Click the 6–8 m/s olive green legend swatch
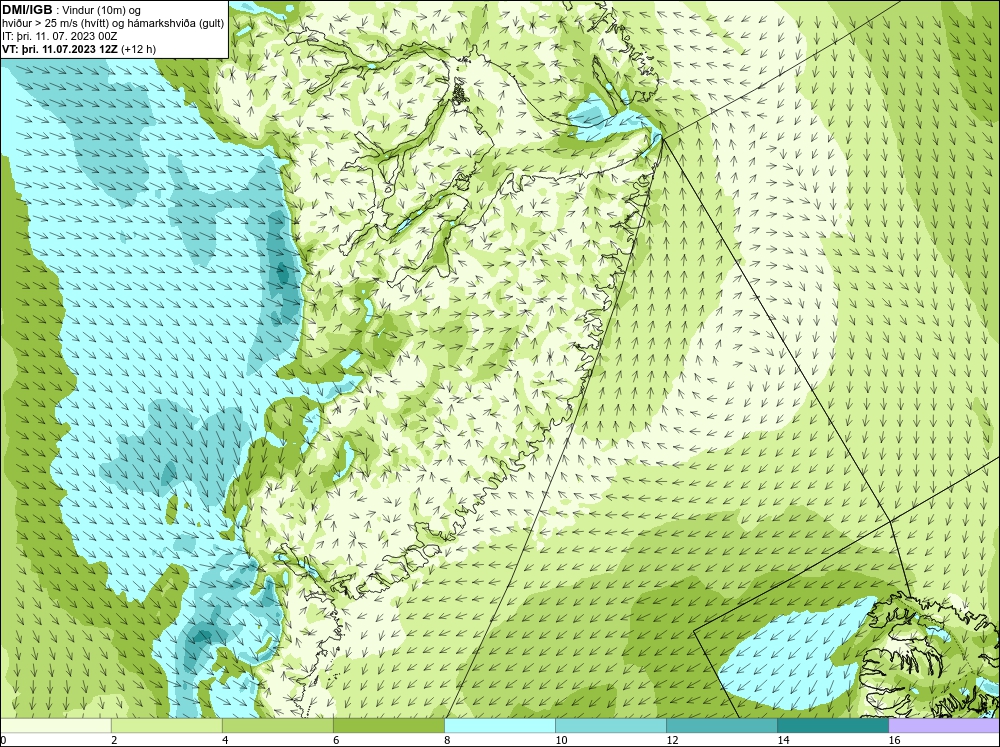 [x=389, y=726]
